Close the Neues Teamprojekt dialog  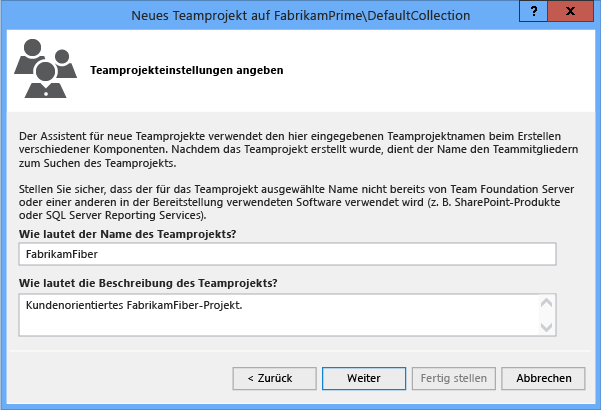pos(570,11)
